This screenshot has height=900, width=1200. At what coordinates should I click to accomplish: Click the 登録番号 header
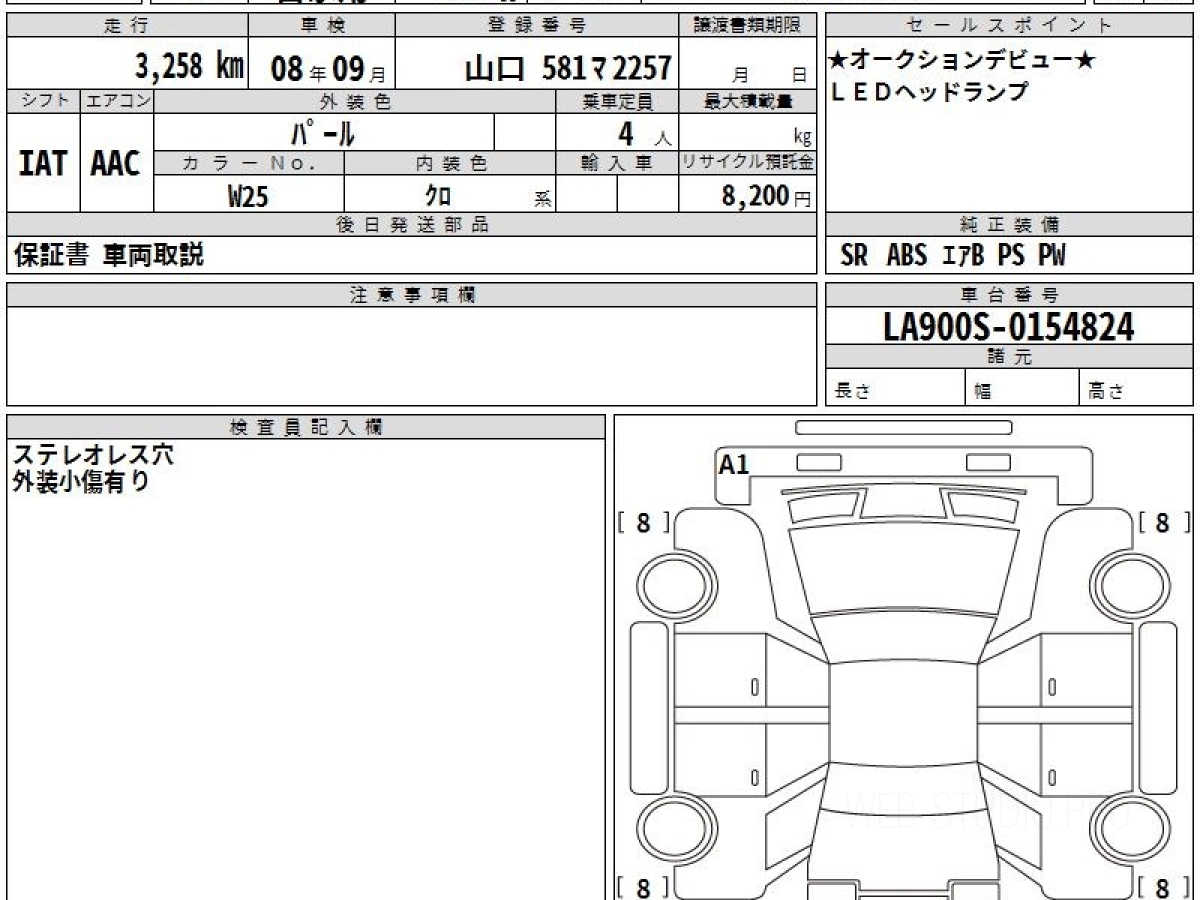[537, 26]
